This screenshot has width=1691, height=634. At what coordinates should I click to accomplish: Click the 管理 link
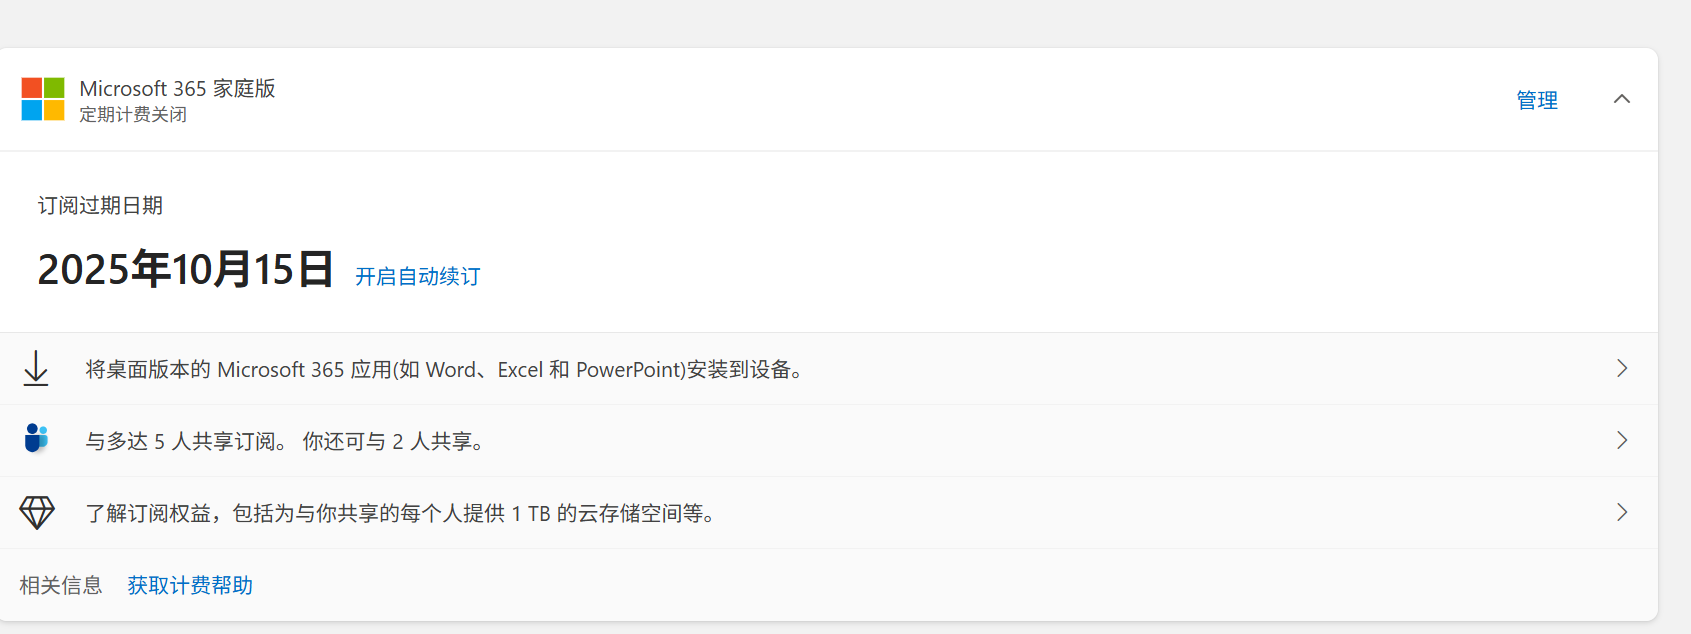pyautogui.click(x=1537, y=100)
